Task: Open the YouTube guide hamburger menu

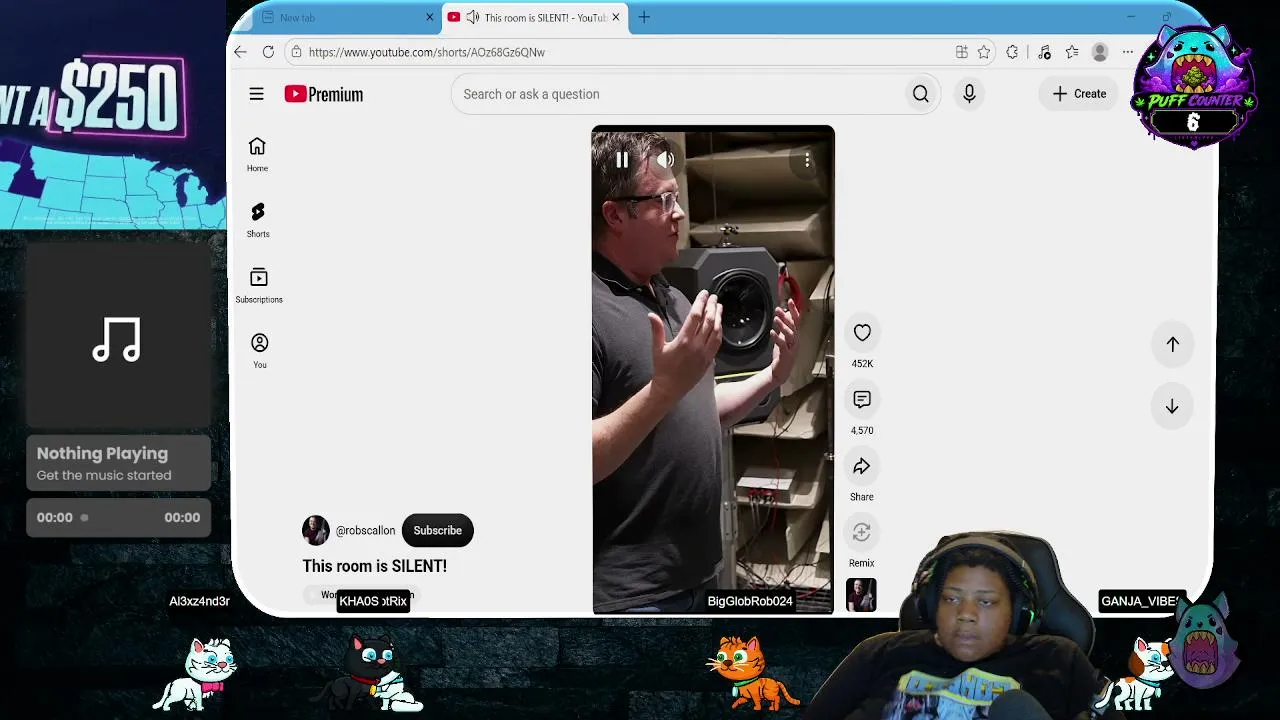Action: (x=257, y=94)
